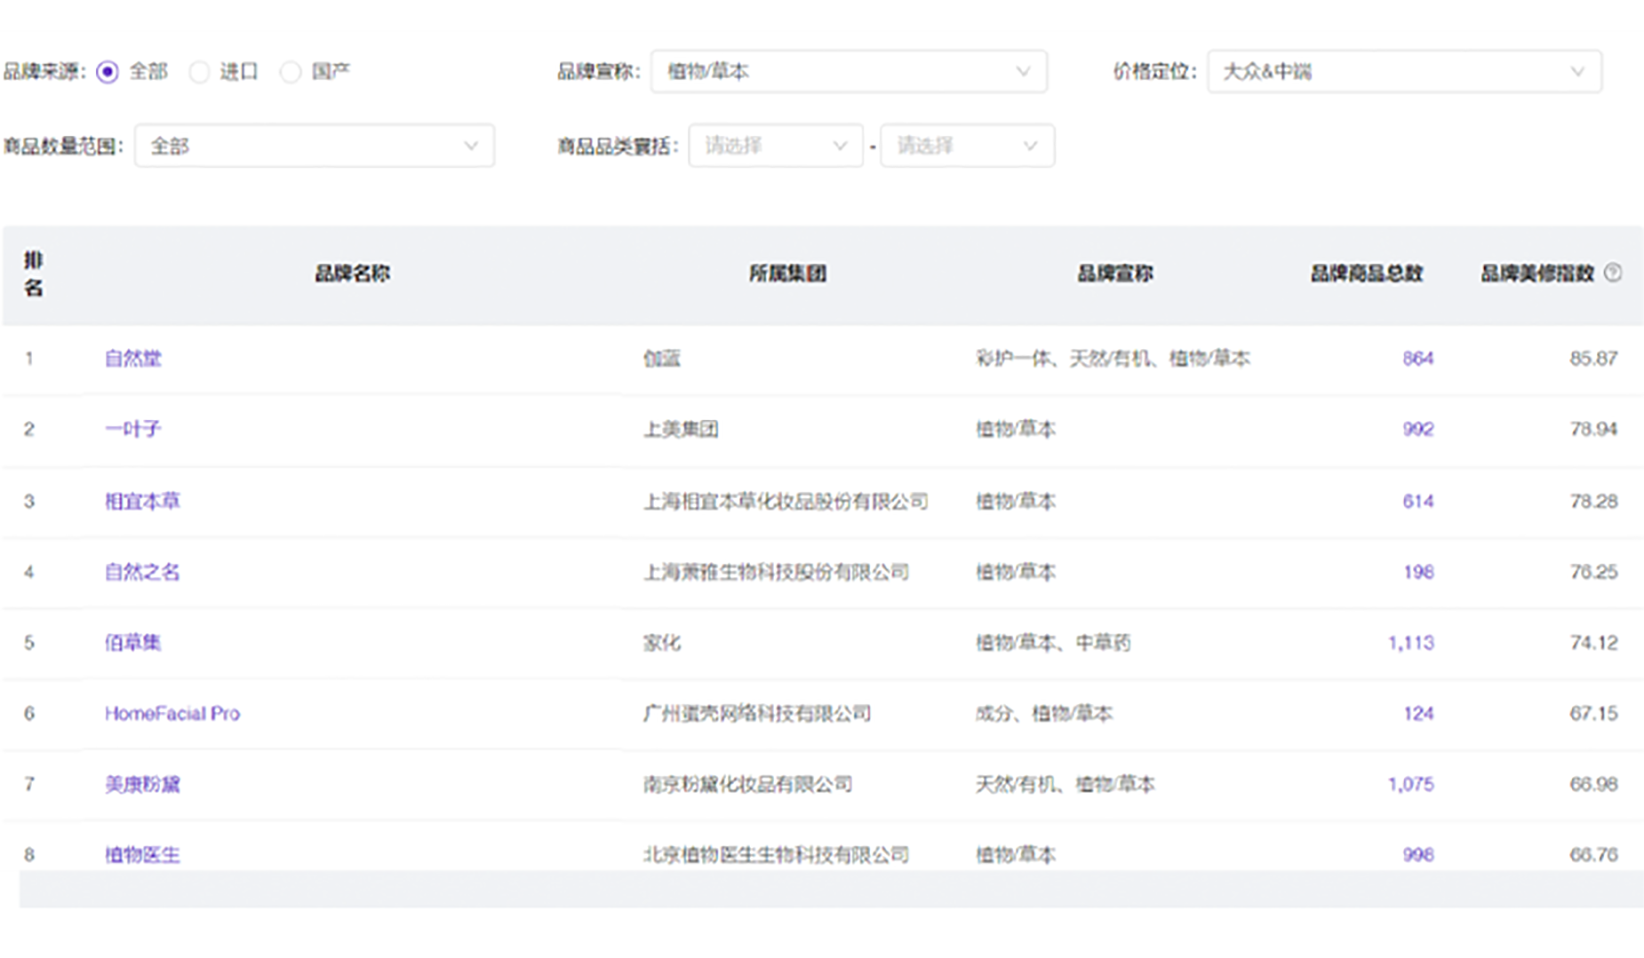Open the HomeFacial Pro brand link
Image resolution: width=1644 pixels, height=958 pixels.
pos(172,713)
